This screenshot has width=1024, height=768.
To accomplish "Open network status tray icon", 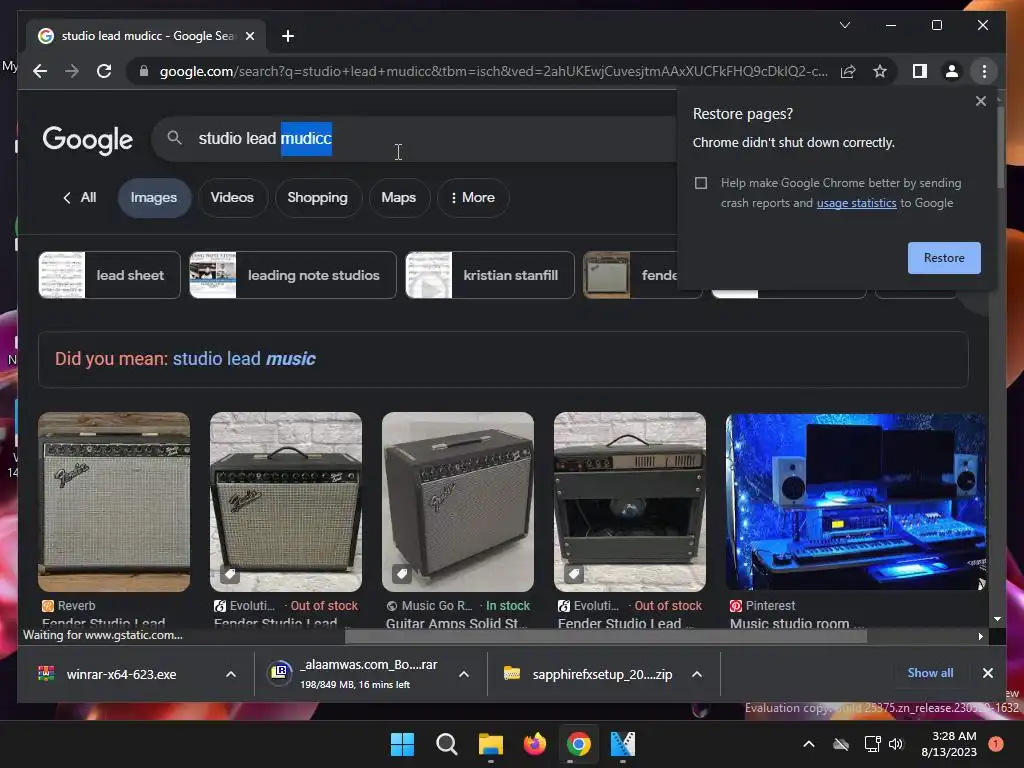I will [872, 744].
